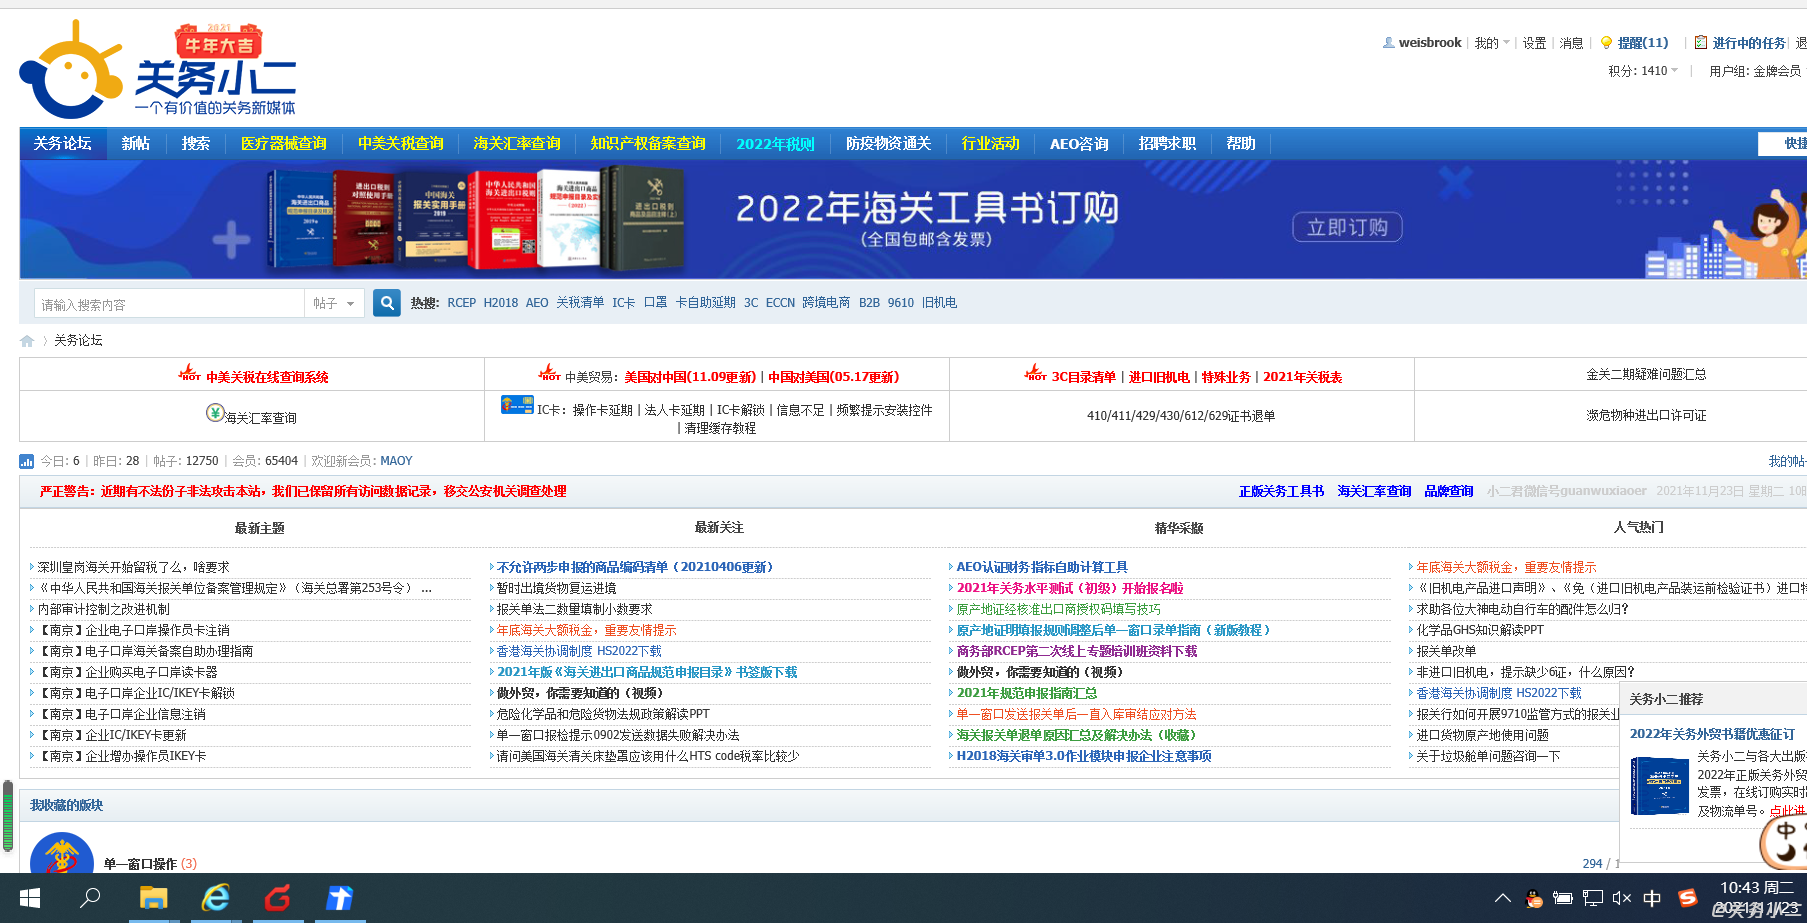
Task: Click the lightbulb reminder icon
Action: pos(1607,43)
